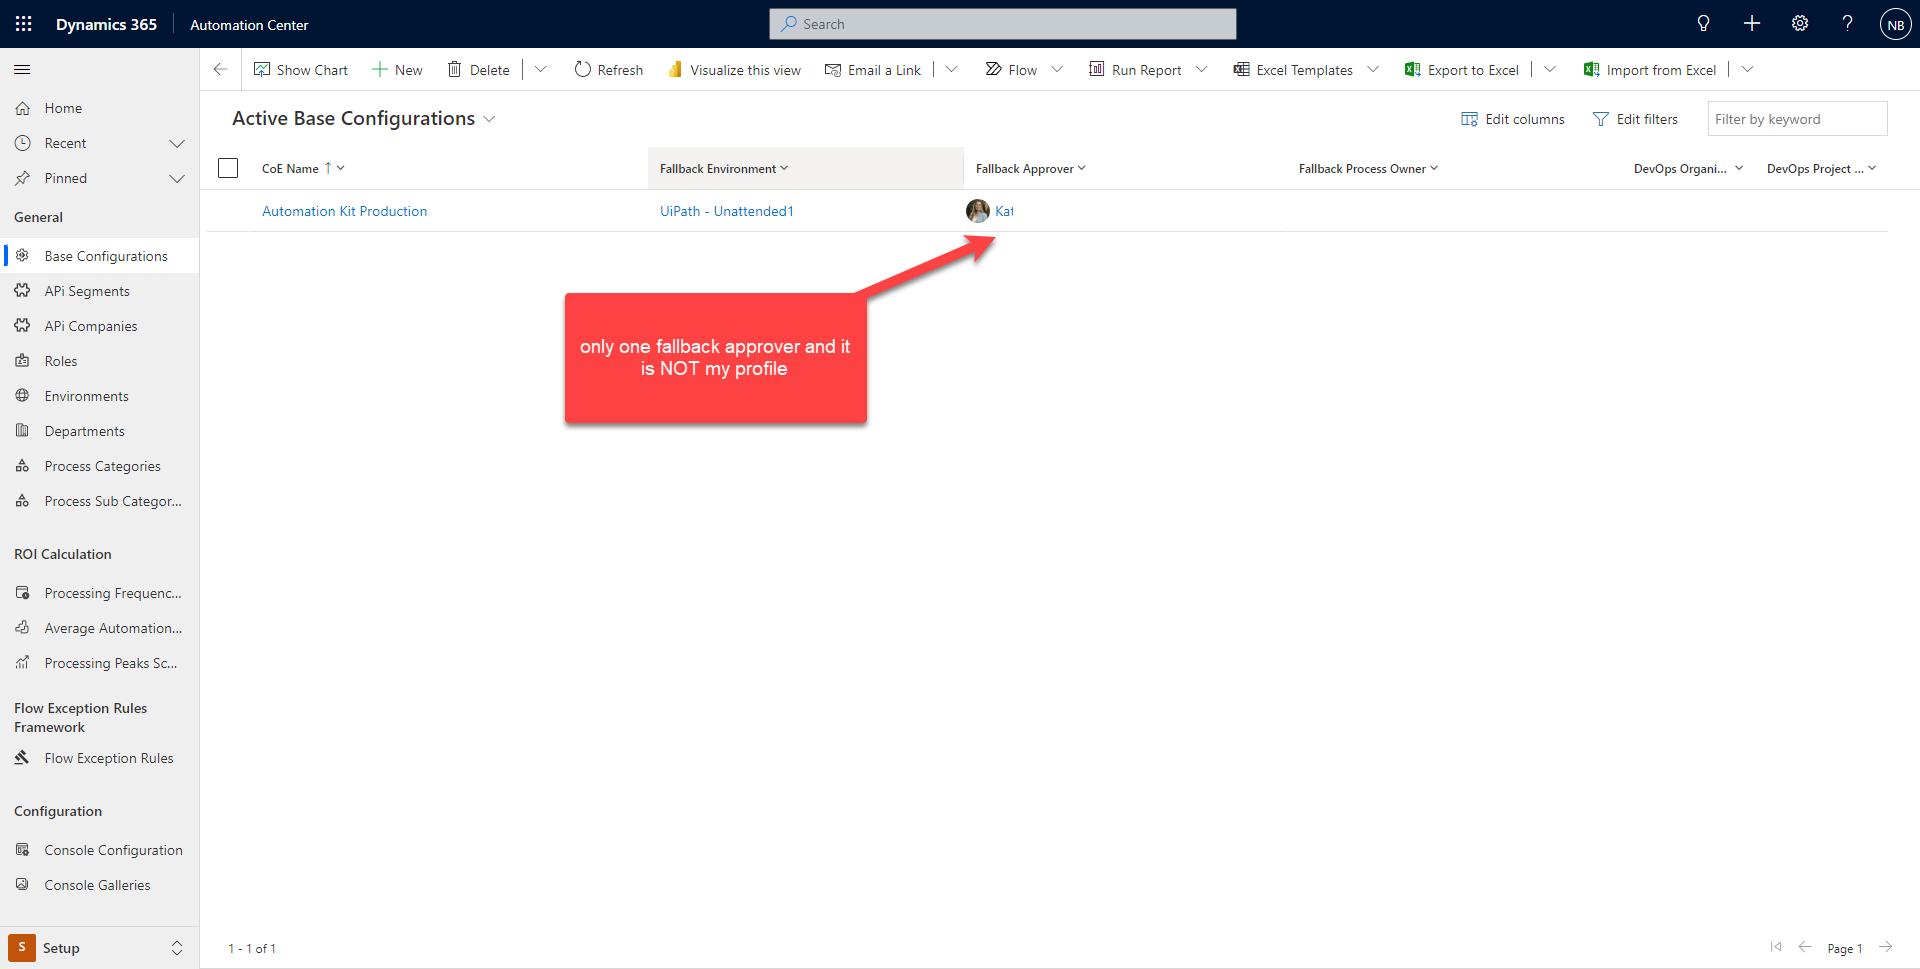Image resolution: width=1920 pixels, height=969 pixels.
Task: Select Environments in the General menu
Action: click(87, 395)
